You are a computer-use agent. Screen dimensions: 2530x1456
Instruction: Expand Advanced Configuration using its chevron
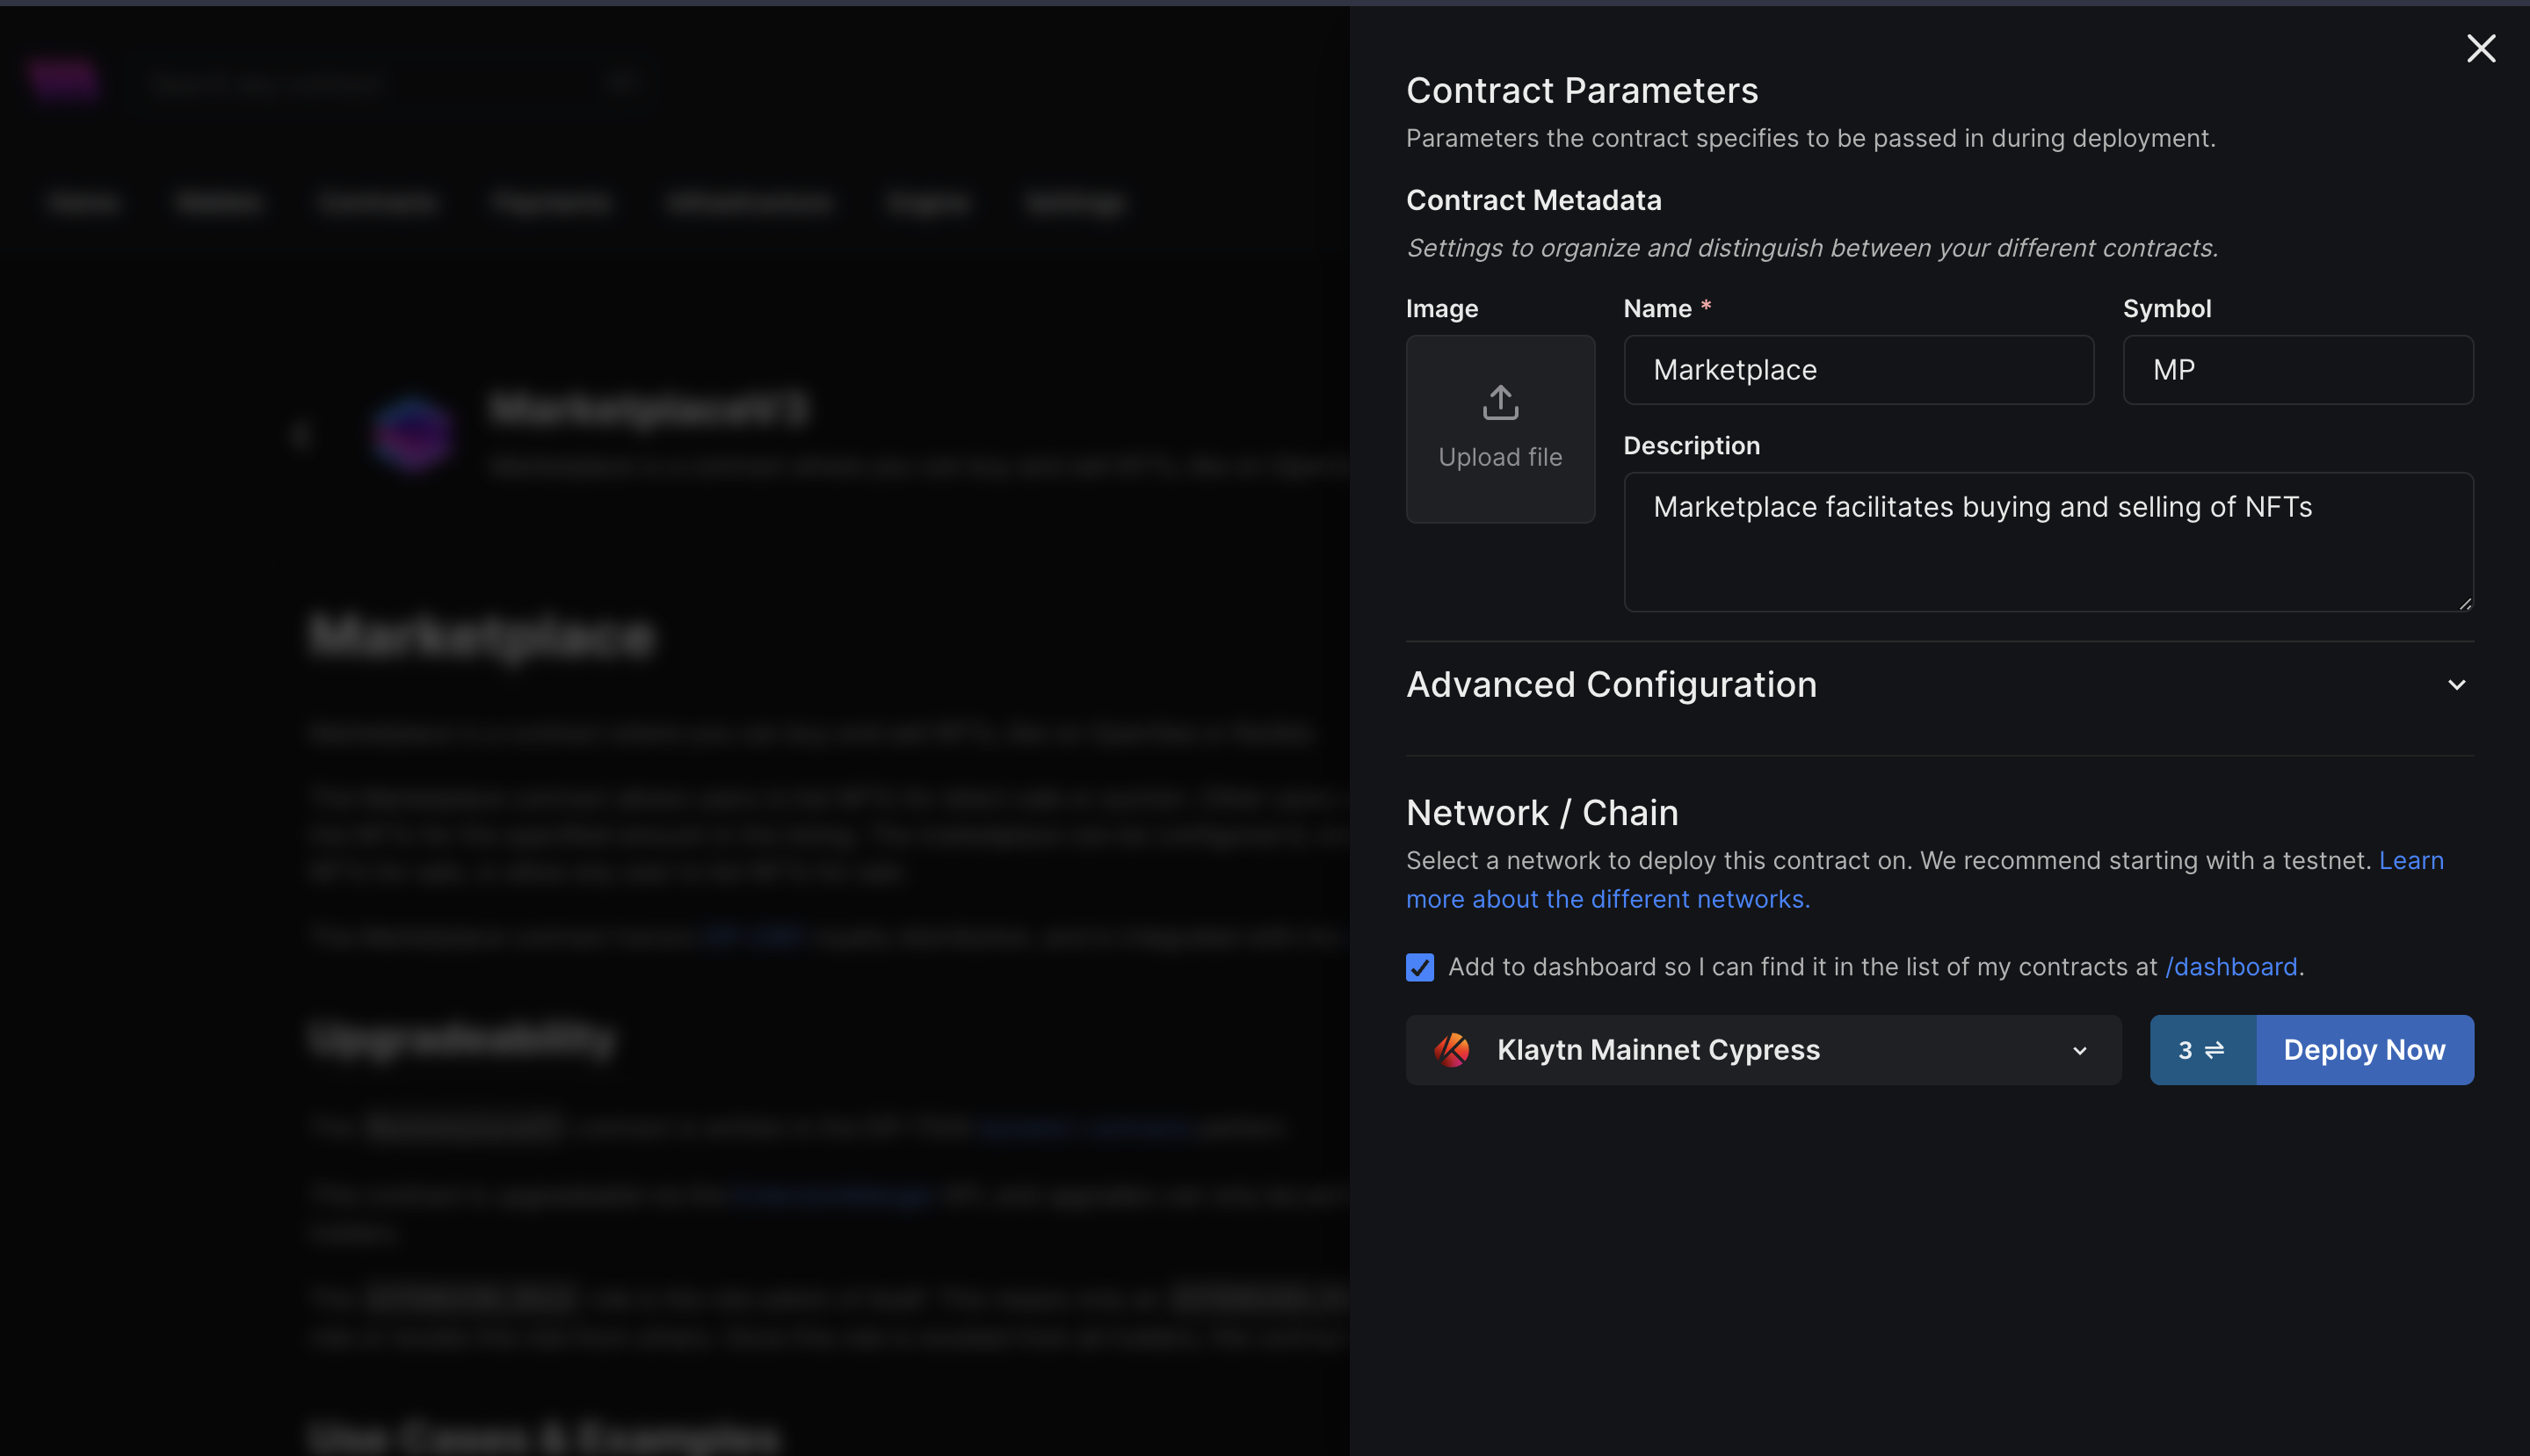point(2456,685)
